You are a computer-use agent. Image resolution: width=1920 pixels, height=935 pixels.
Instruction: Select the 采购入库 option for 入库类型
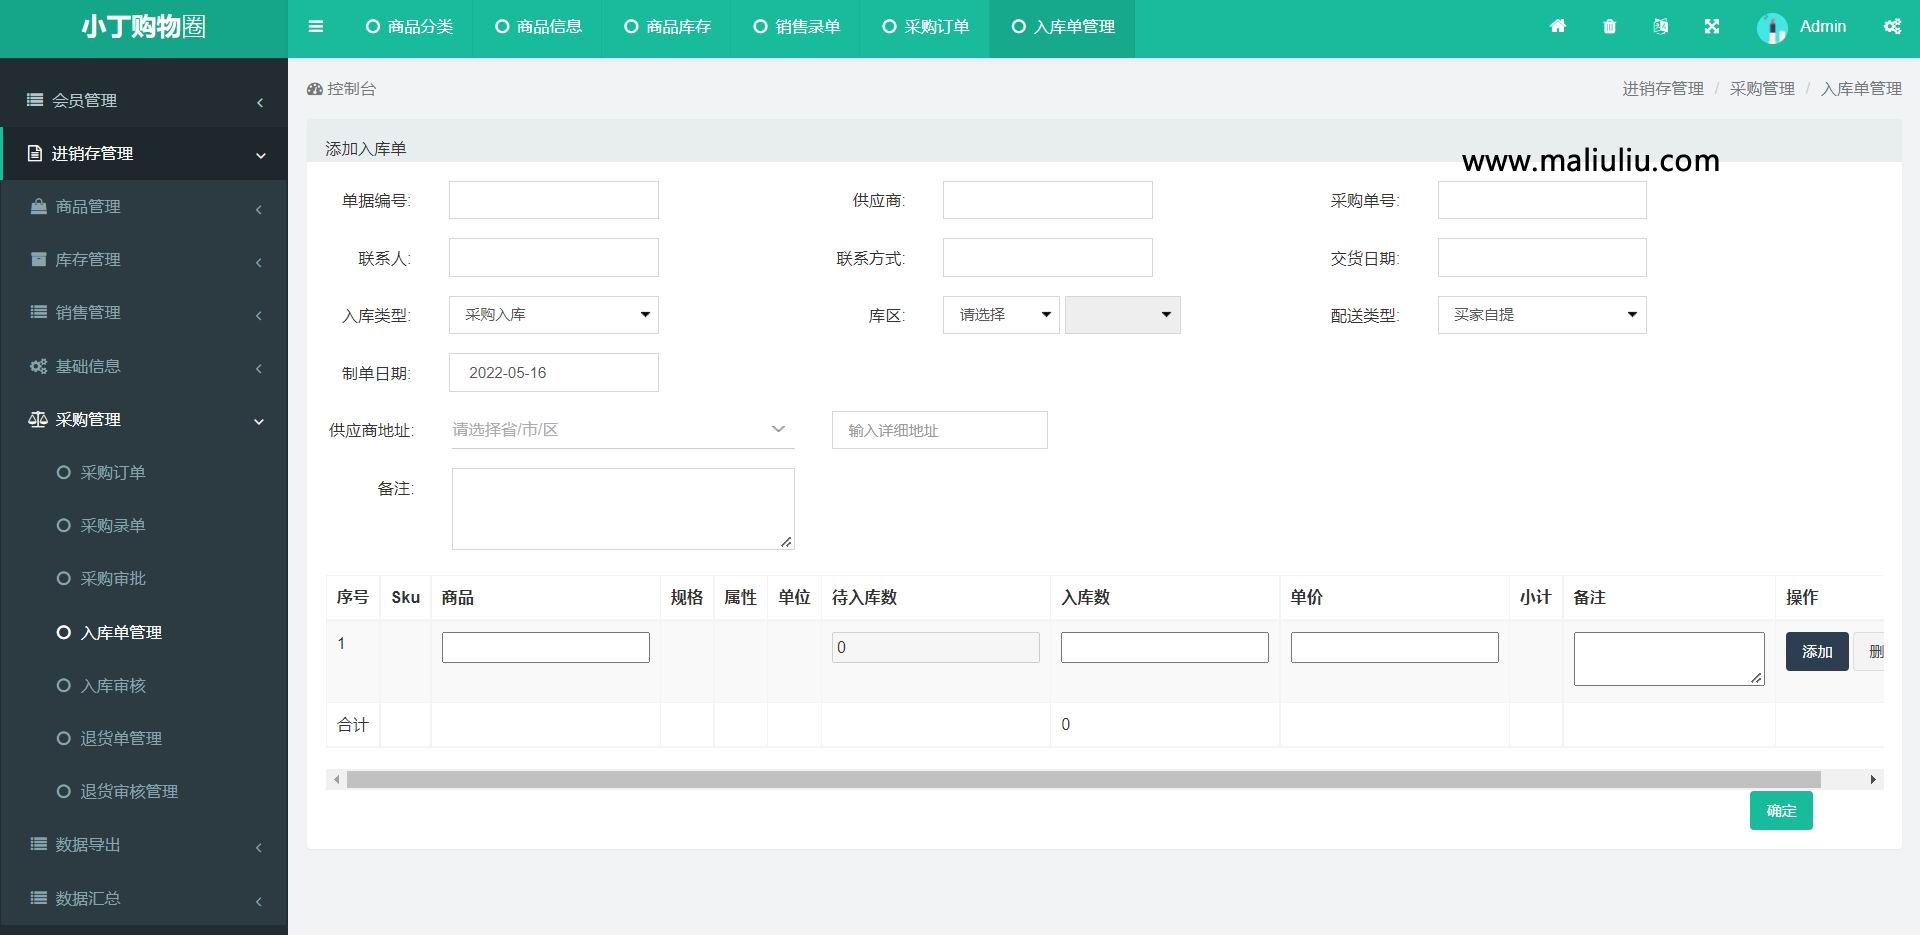[553, 315]
